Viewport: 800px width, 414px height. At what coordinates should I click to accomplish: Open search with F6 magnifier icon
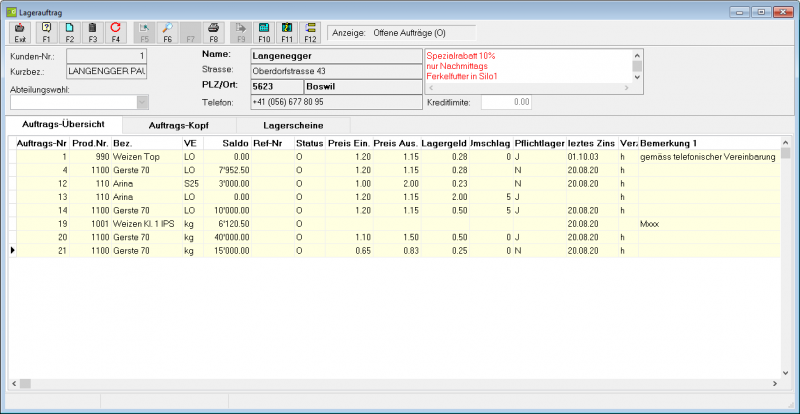(x=167, y=33)
